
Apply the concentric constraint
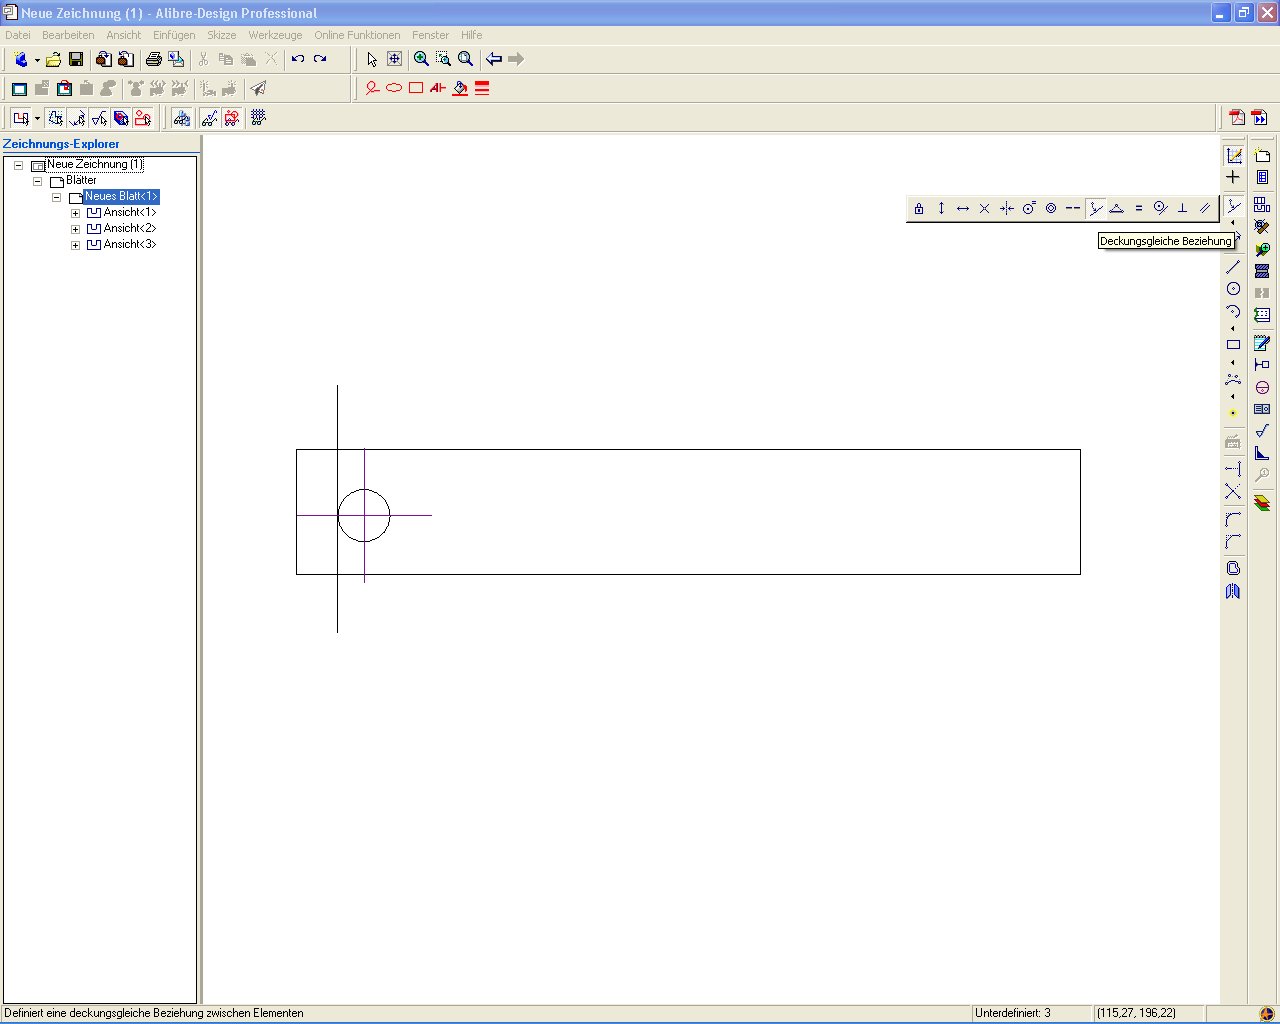coord(1051,208)
